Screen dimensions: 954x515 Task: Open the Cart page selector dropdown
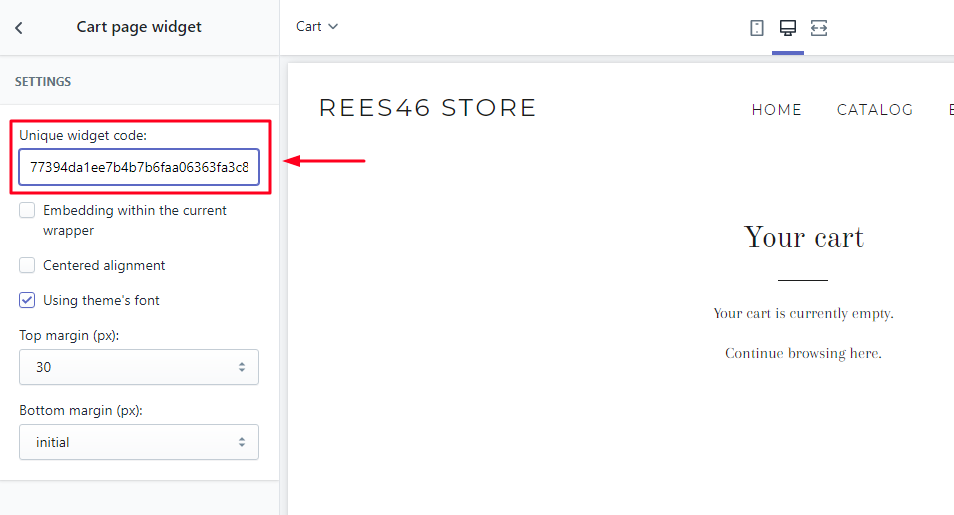[x=317, y=27]
